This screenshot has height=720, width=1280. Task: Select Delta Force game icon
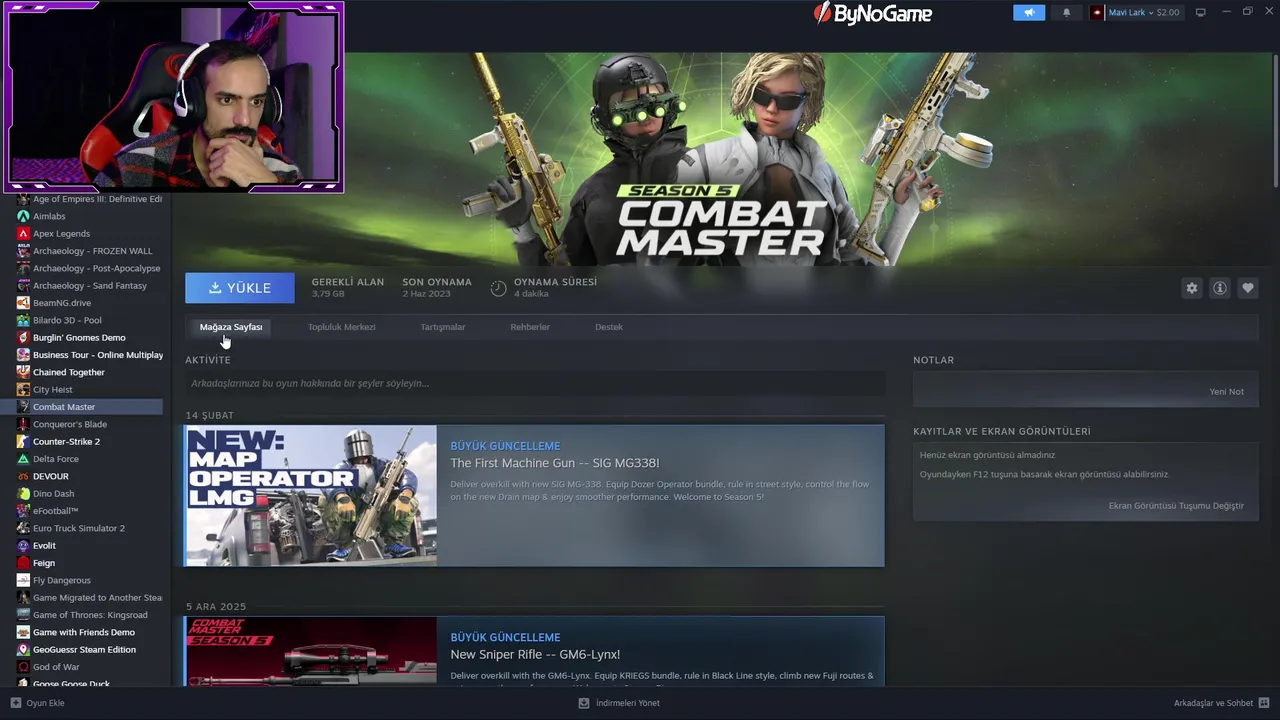pyautogui.click(x=23, y=459)
